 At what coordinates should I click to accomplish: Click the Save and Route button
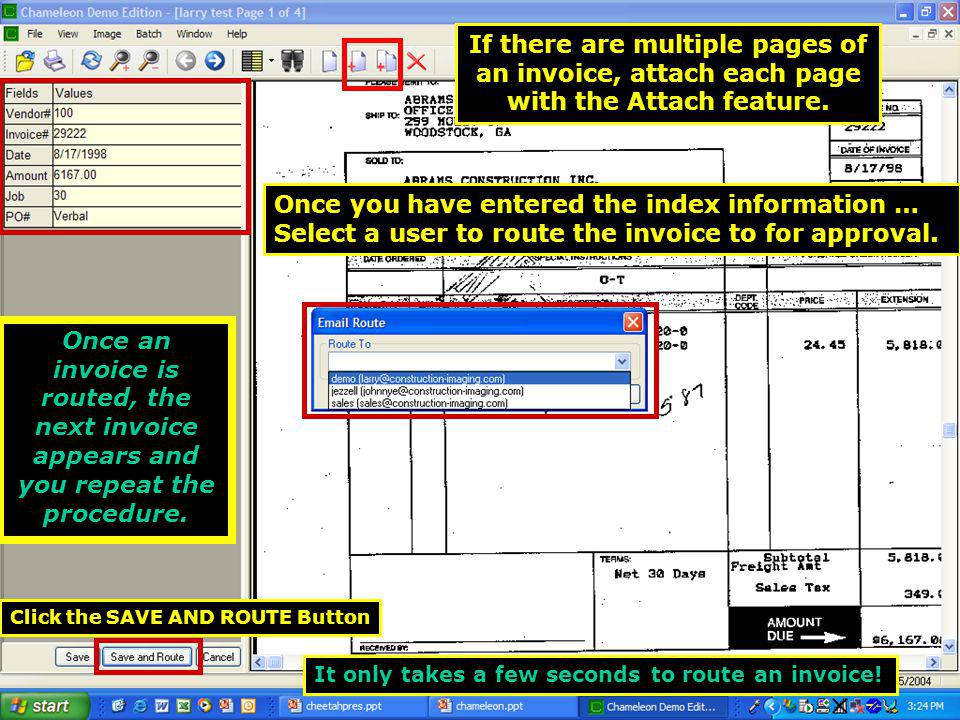147,657
